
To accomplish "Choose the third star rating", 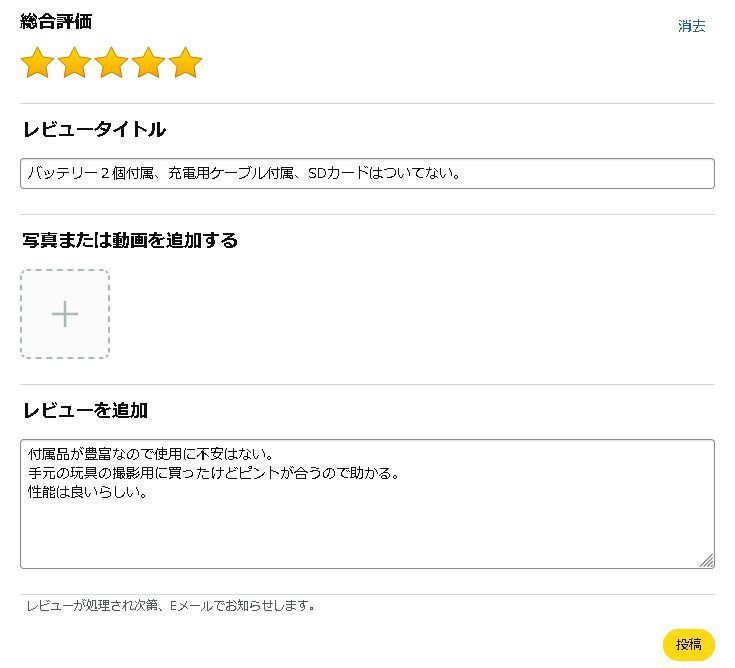I will (x=112, y=62).
